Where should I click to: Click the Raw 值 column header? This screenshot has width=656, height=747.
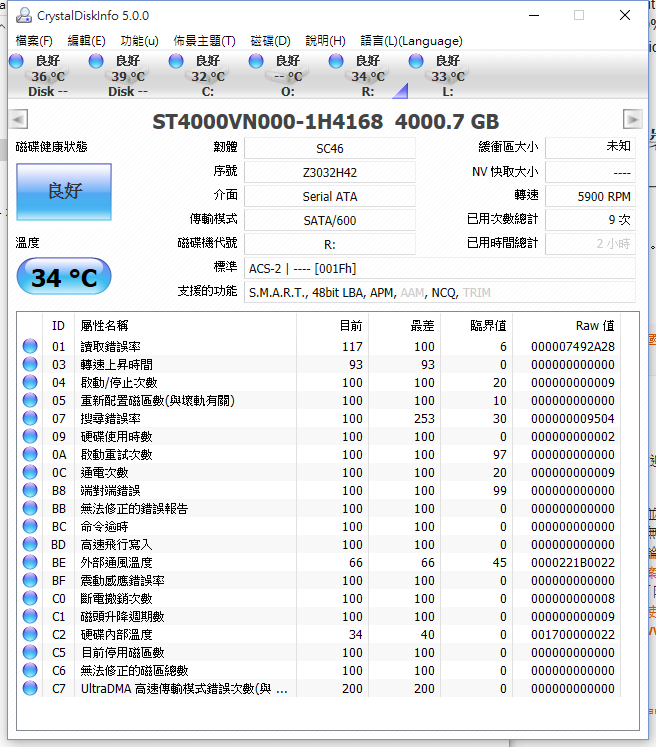tap(566, 326)
